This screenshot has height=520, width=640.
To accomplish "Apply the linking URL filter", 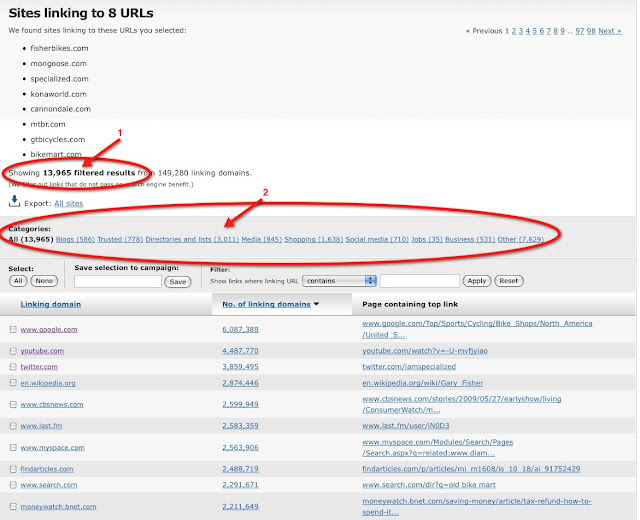I will (477, 281).
